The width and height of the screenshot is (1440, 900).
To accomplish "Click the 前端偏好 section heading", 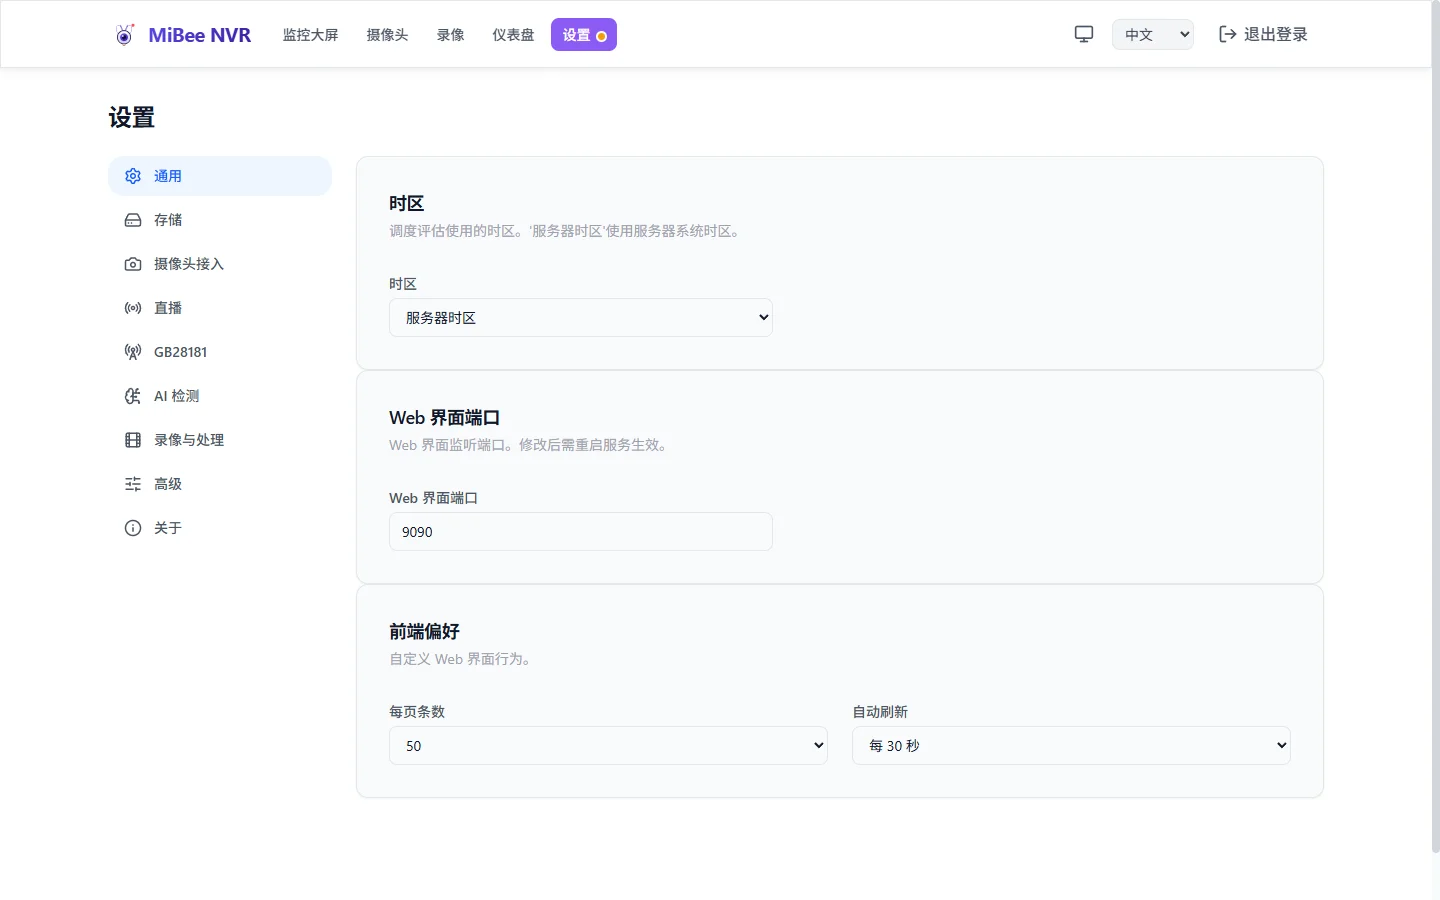I will 425,632.
